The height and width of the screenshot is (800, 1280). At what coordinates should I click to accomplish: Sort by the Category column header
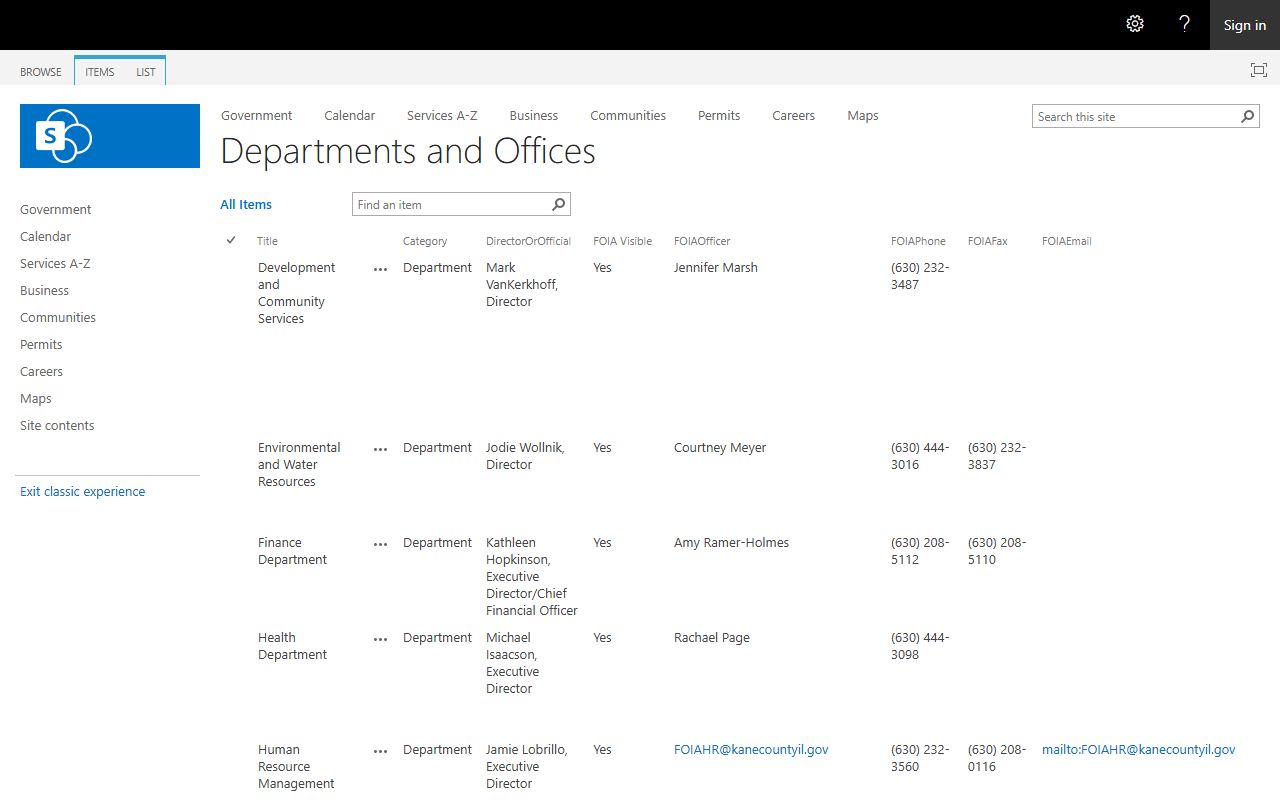pos(425,241)
